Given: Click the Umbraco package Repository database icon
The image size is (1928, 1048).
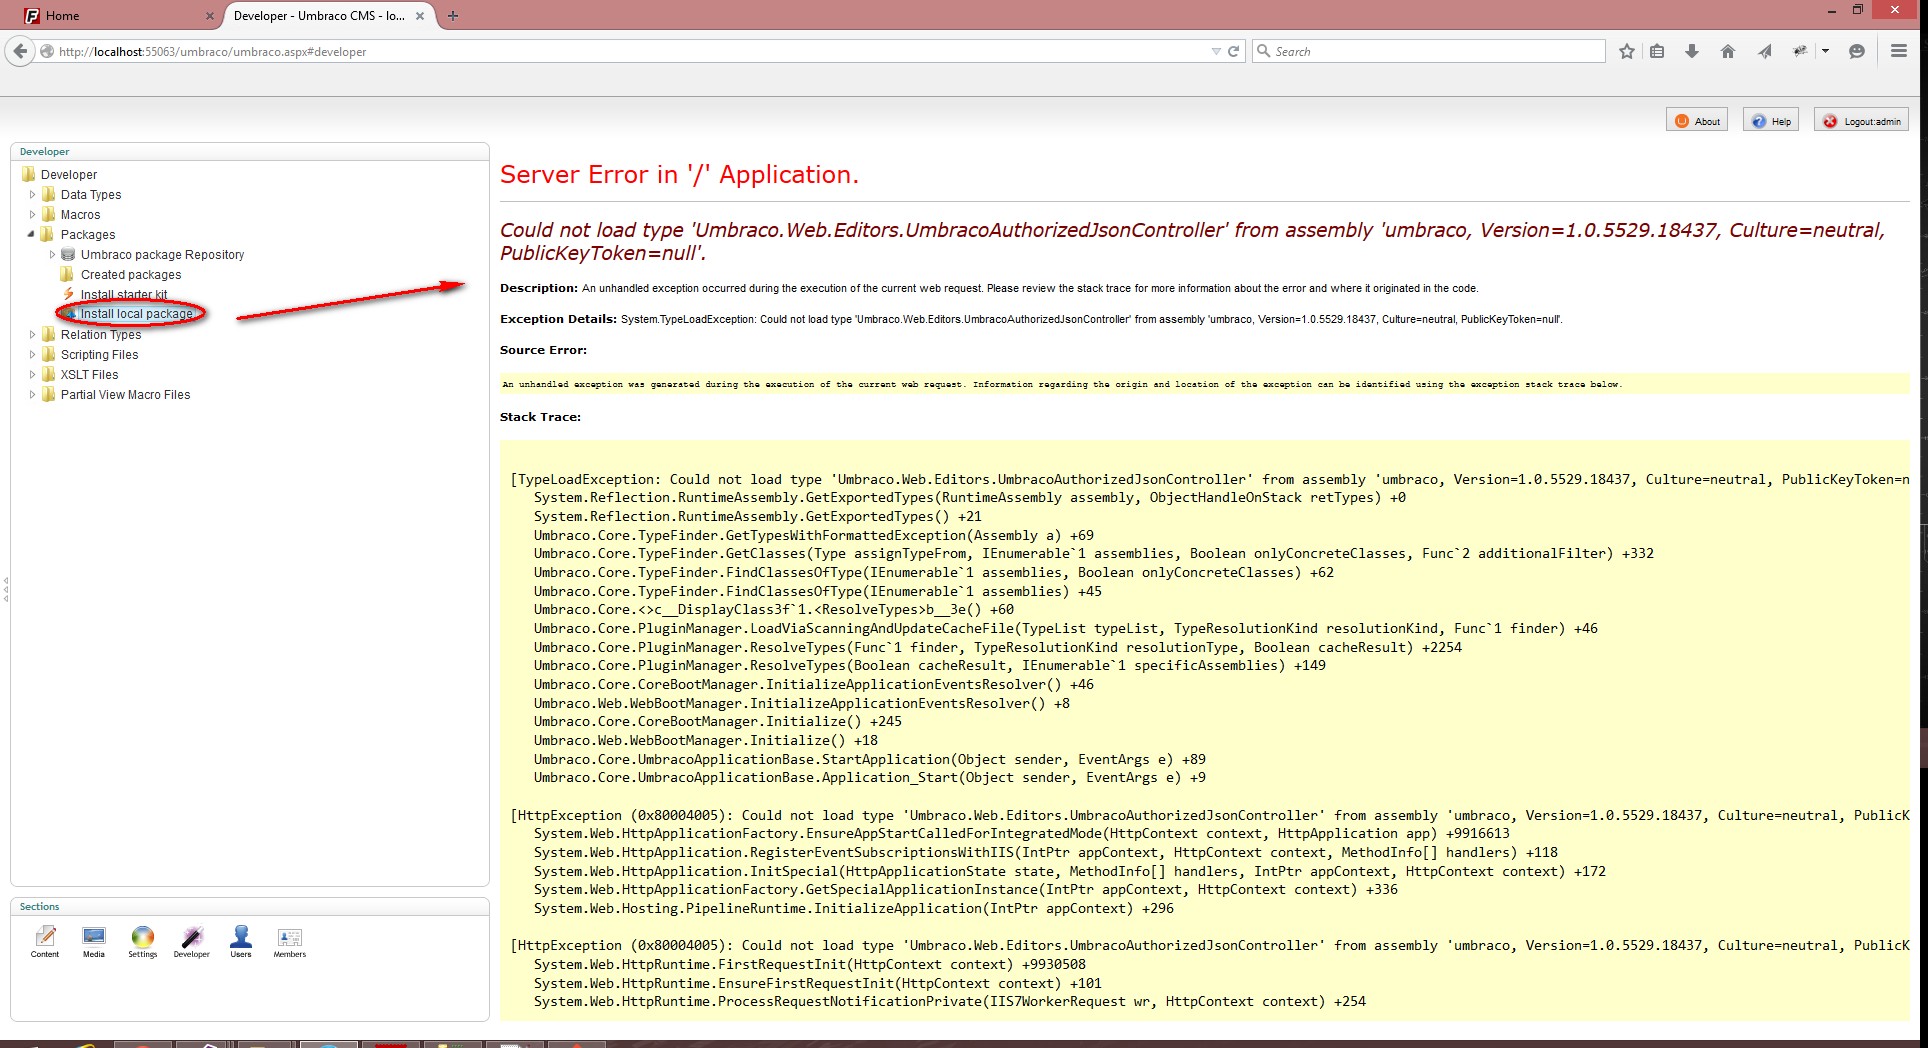Looking at the screenshot, I should tap(68, 254).
